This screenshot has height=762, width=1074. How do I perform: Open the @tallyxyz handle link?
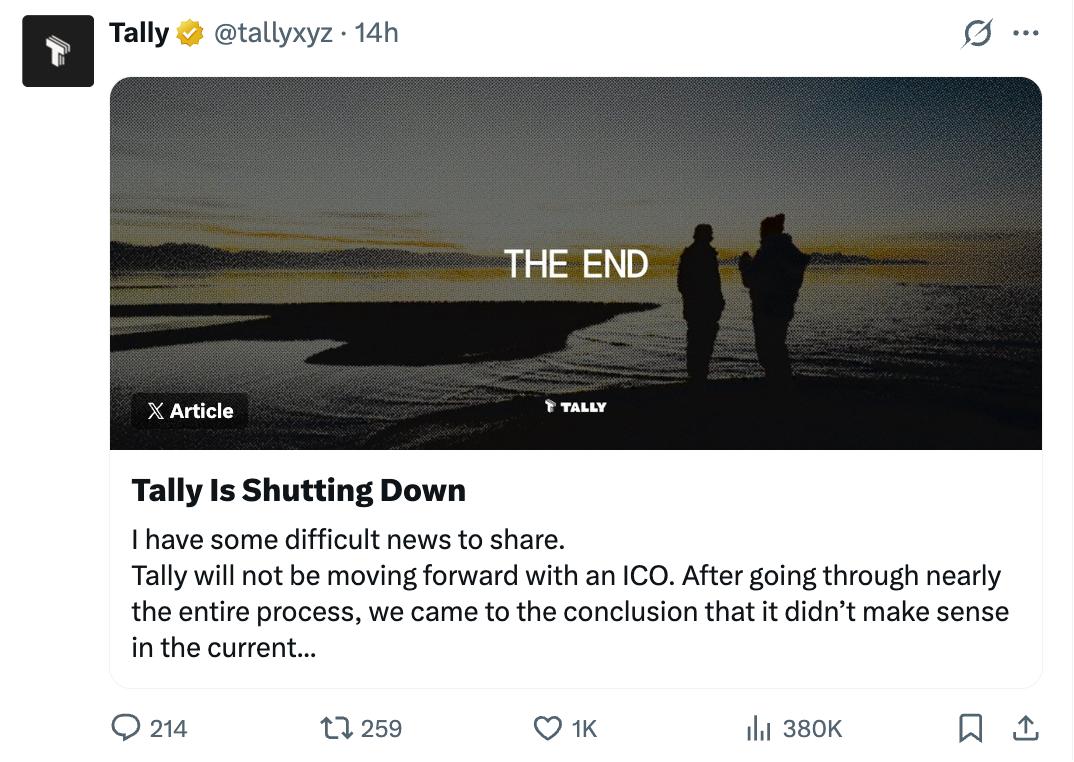[x=269, y=33]
